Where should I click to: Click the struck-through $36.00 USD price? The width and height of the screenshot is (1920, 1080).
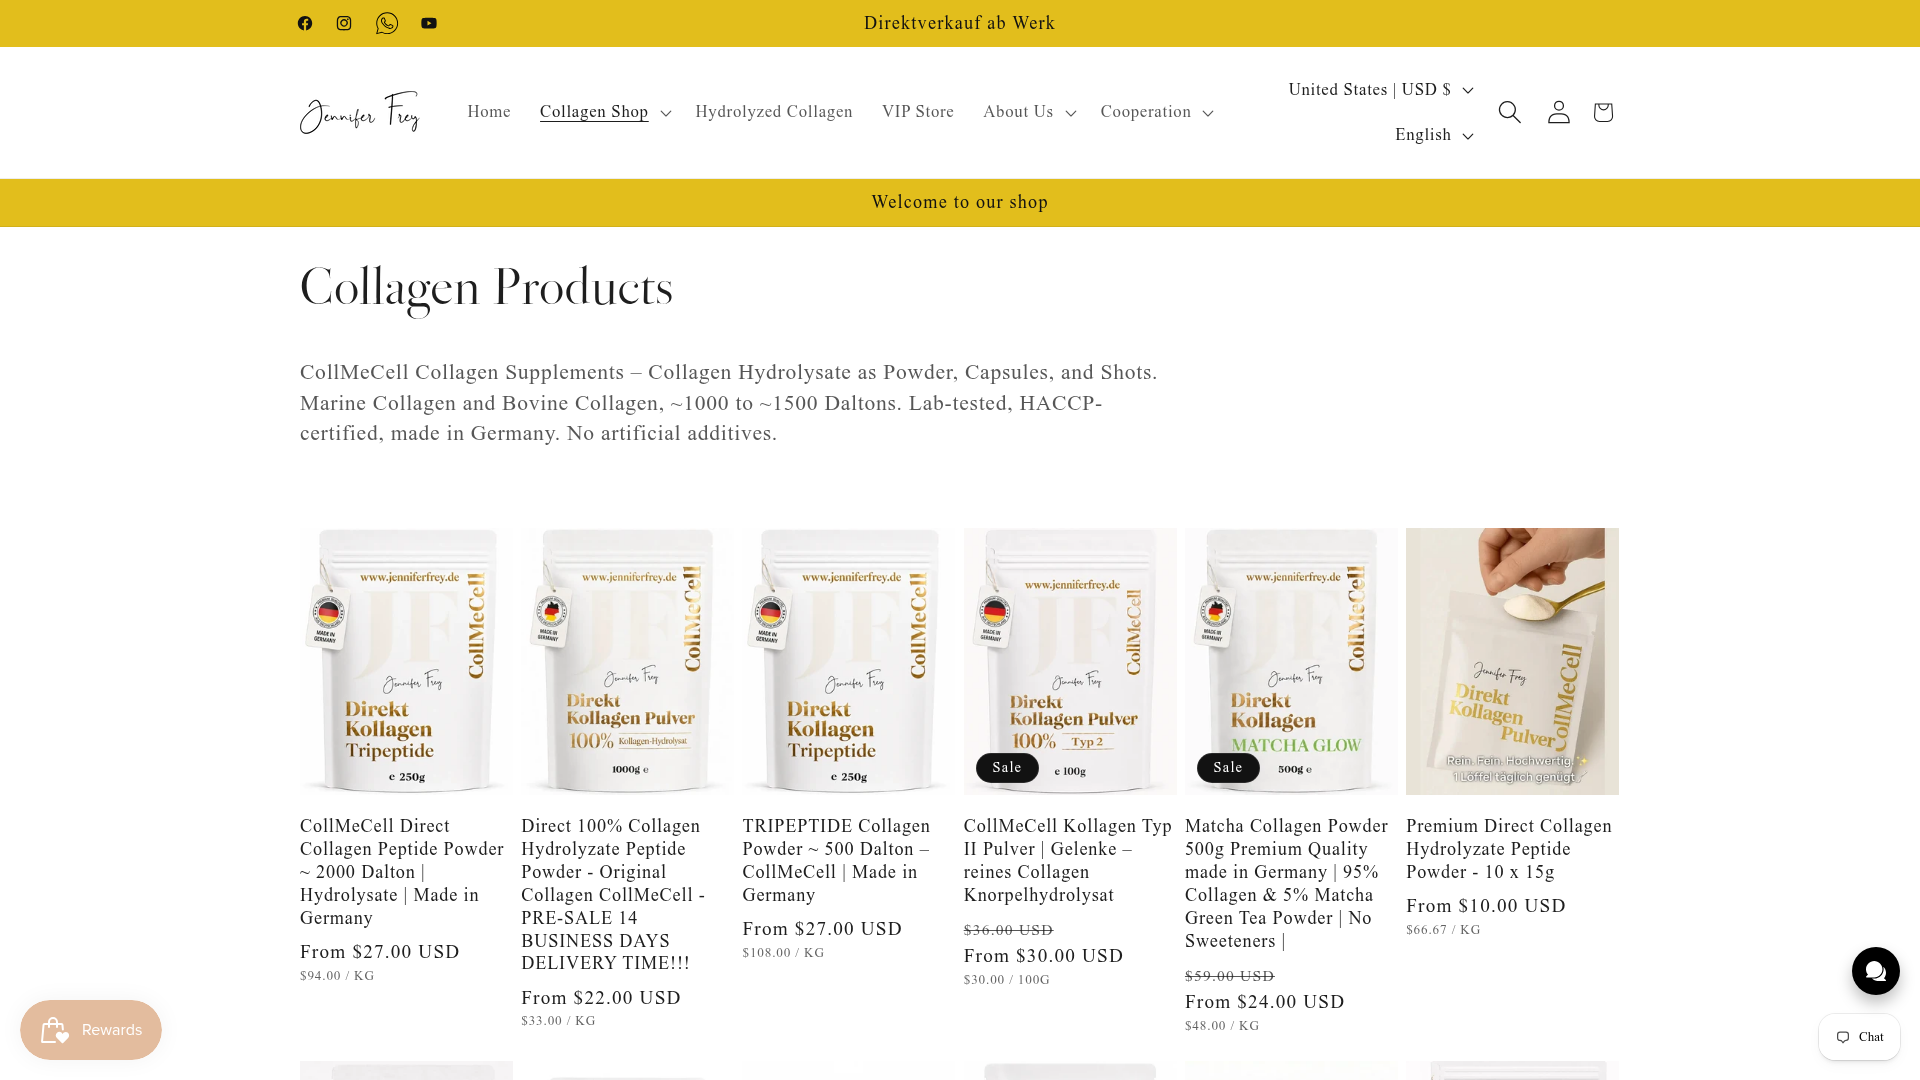point(1009,930)
